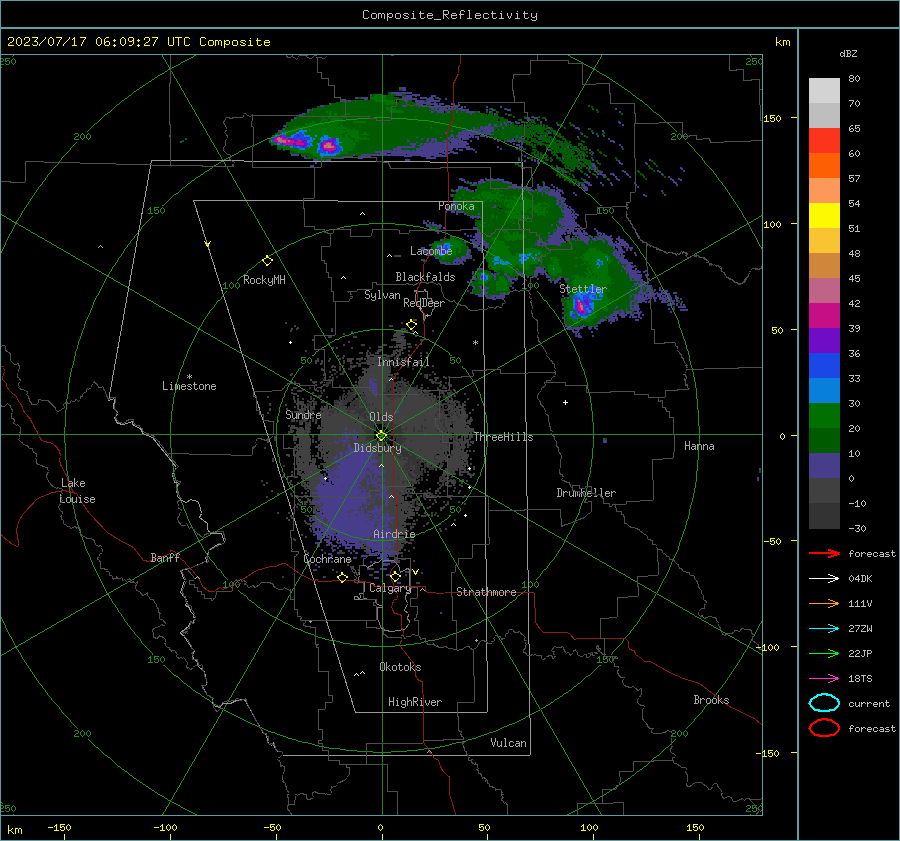Image resolution: width=900 pixels, height=841 pixels.
Task: Click the Drumheller city label
Action: click(x=586, y=493)
